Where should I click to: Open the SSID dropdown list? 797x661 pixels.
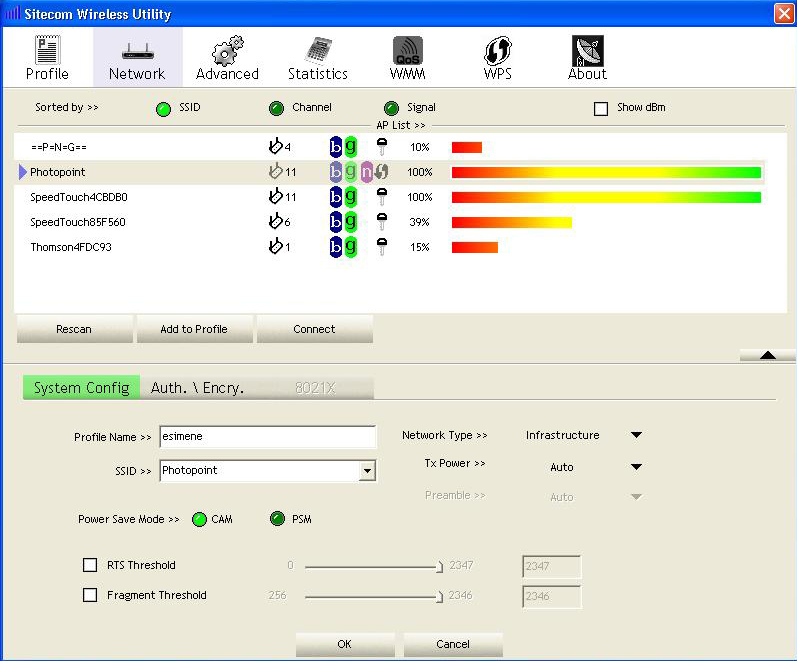pos(367,471)
